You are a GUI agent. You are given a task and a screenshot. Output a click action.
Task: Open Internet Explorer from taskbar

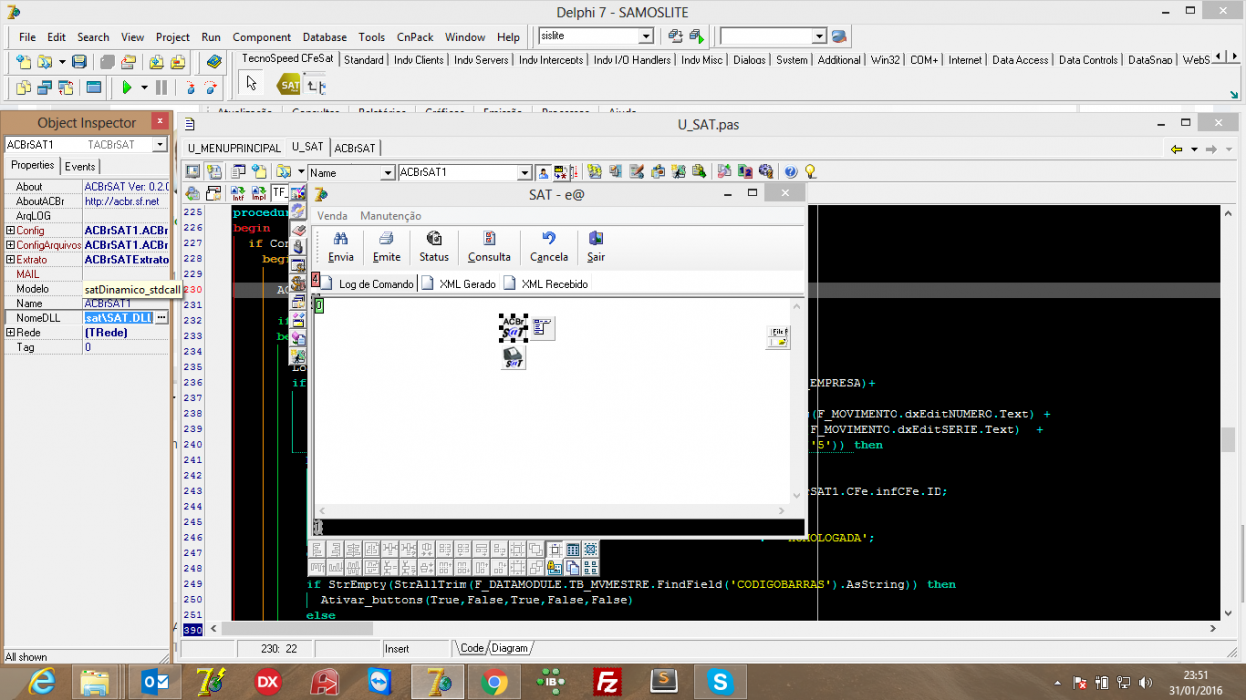41,682
